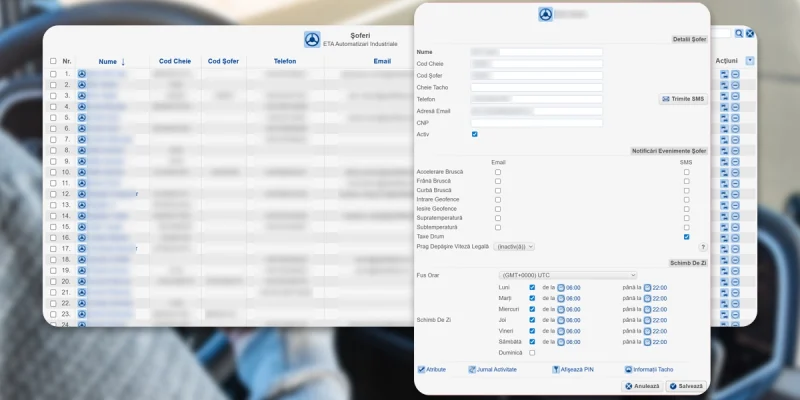Expand Prag Depășire Viteză Legală dropdown
800x400 pixels.
[514, 246]
